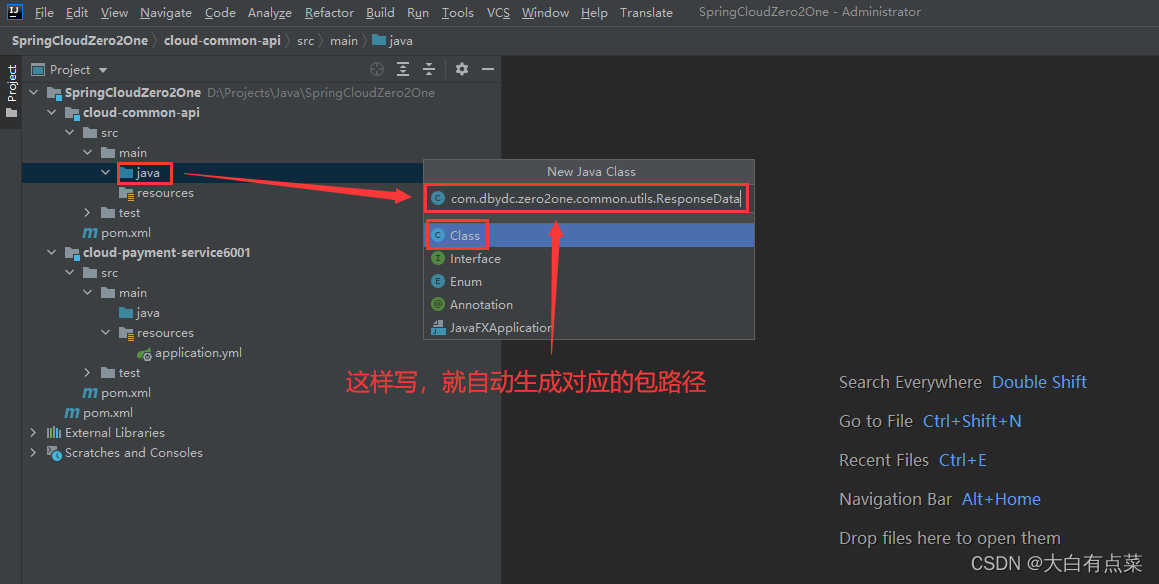Click the New Java Class name field

588,198
